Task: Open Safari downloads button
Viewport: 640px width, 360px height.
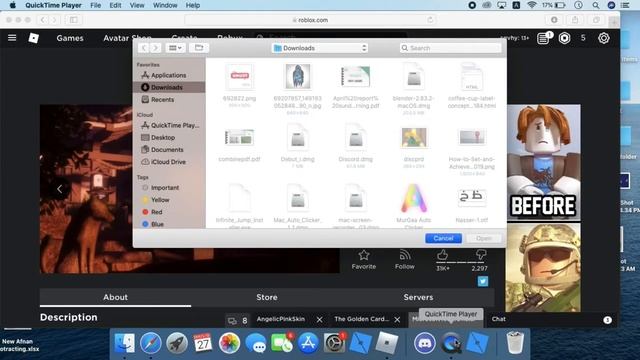Action: pyautogui.click(x=554, y=20)
